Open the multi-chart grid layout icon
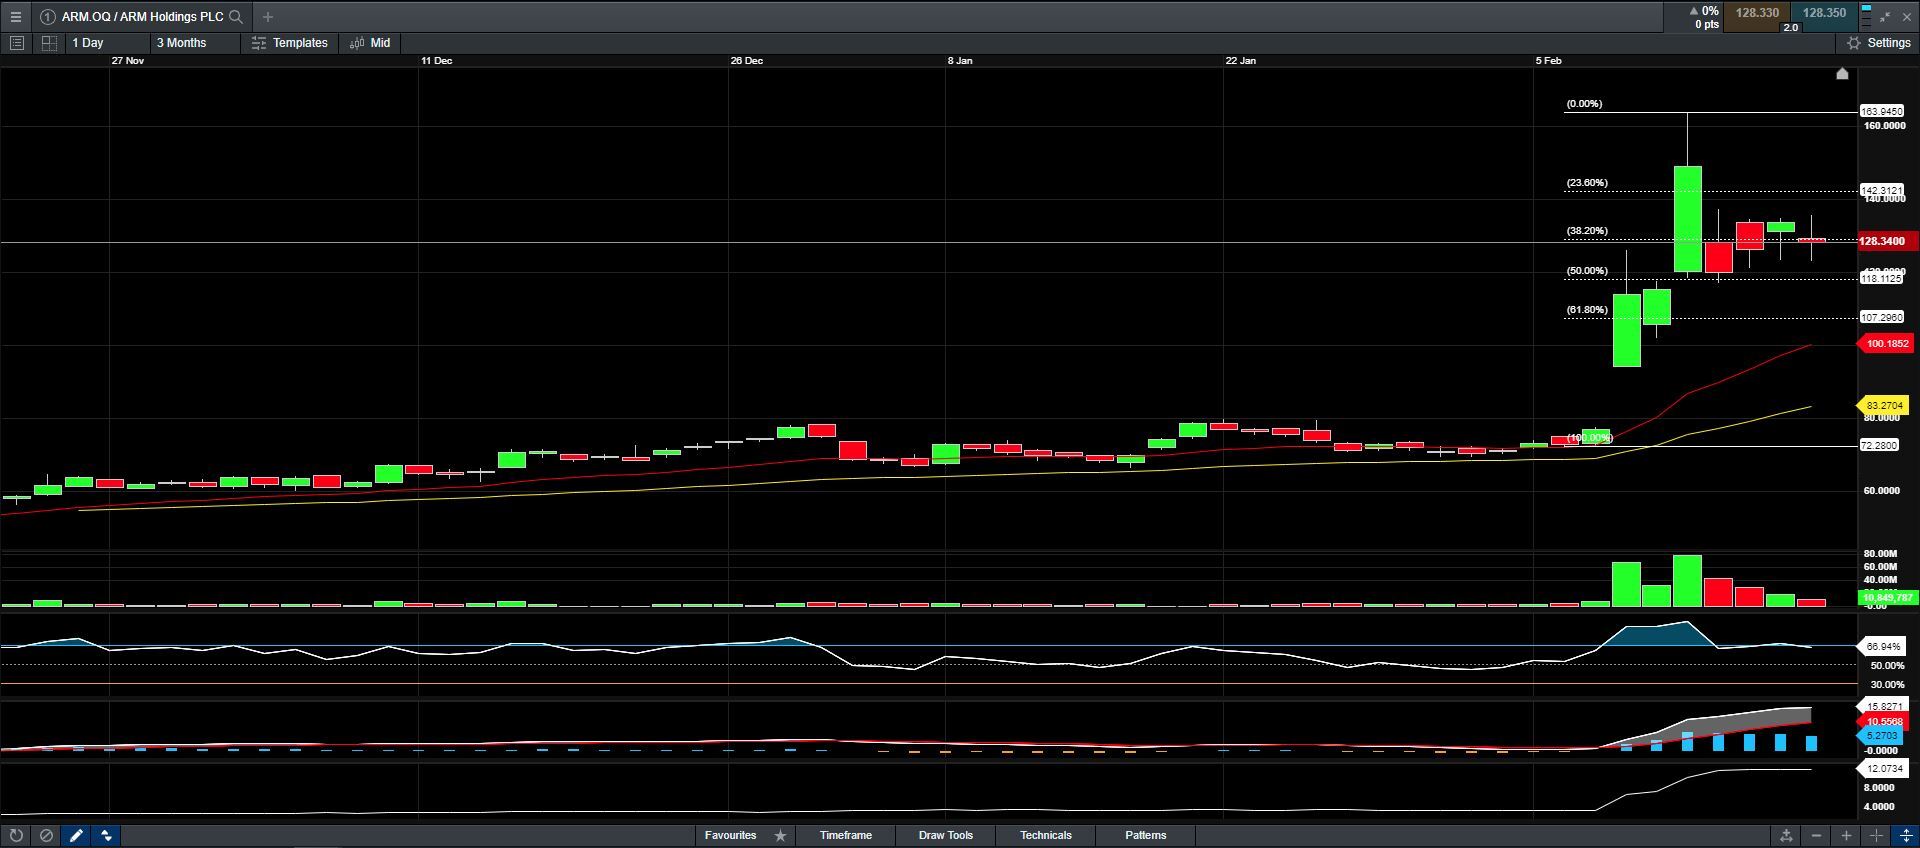Image resolution: width=1920 pixels, height=848 pixels. (48, 43)
